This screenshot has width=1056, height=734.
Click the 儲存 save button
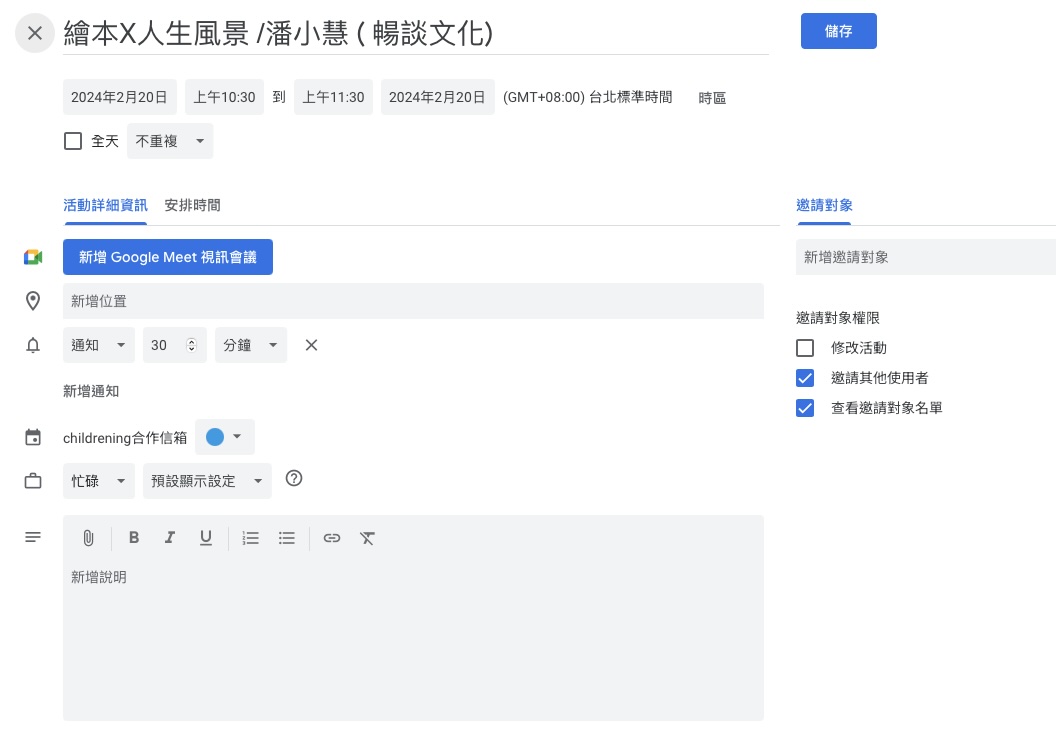[838, 31]
